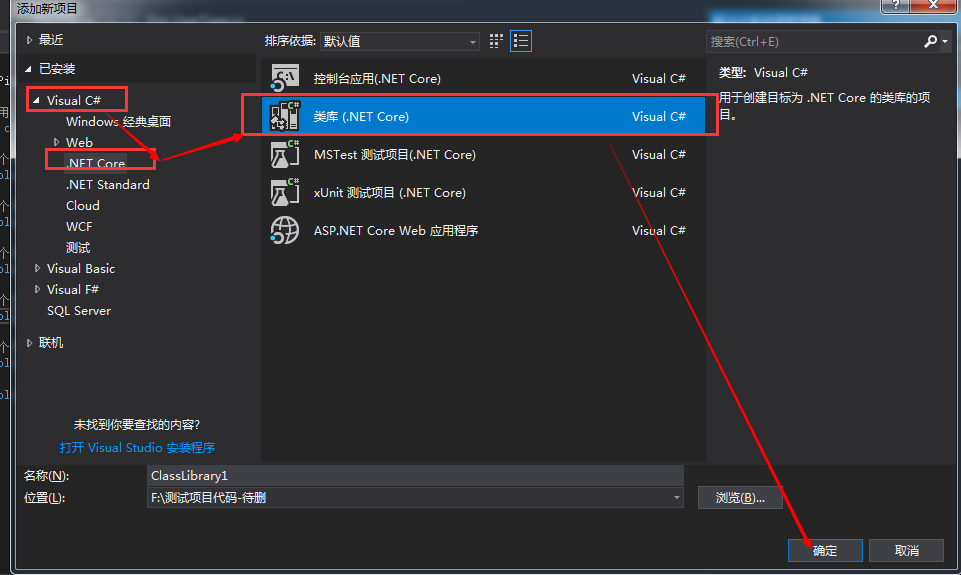Select the Cloud category

pyautogui.click(x=83, y=205)
